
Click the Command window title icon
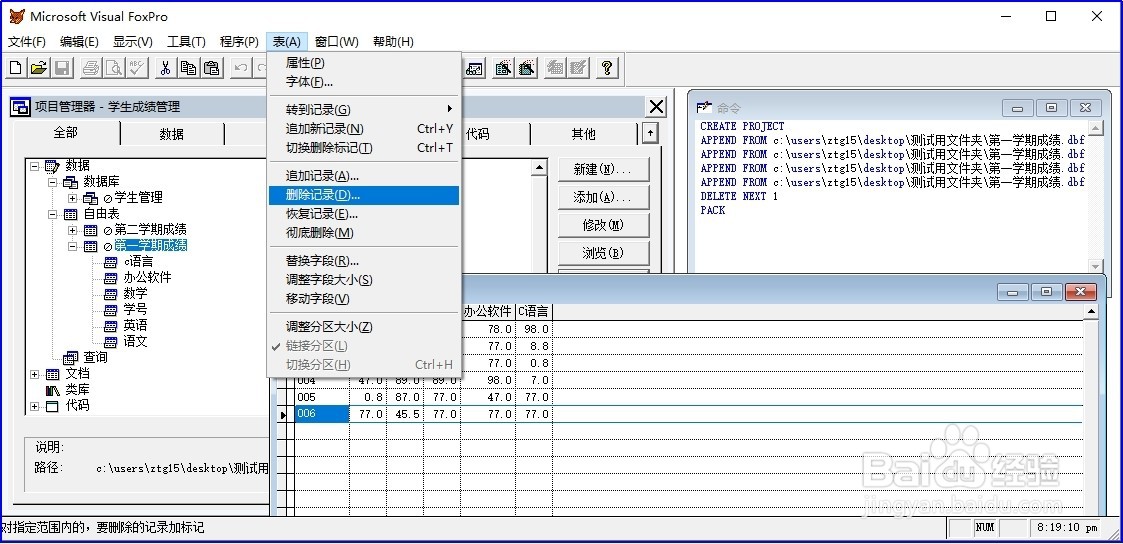(705, 107)
